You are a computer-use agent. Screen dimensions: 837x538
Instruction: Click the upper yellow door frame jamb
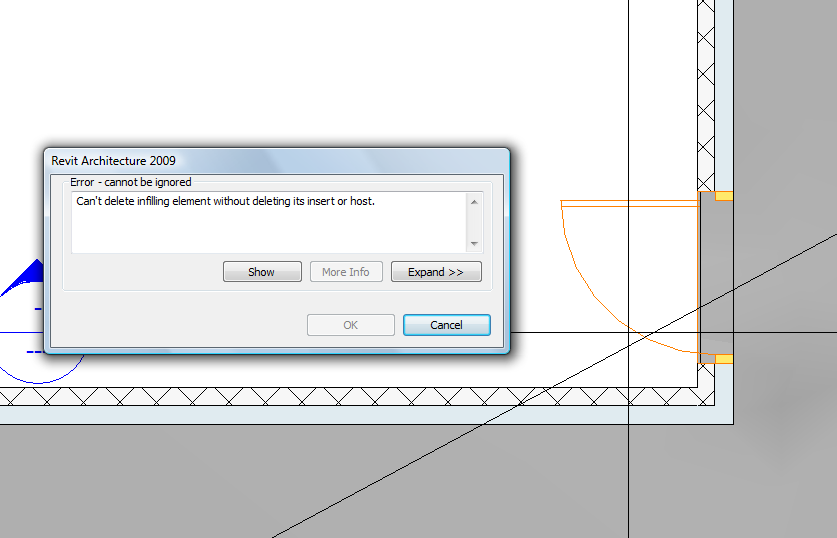[x=724, y=196]
